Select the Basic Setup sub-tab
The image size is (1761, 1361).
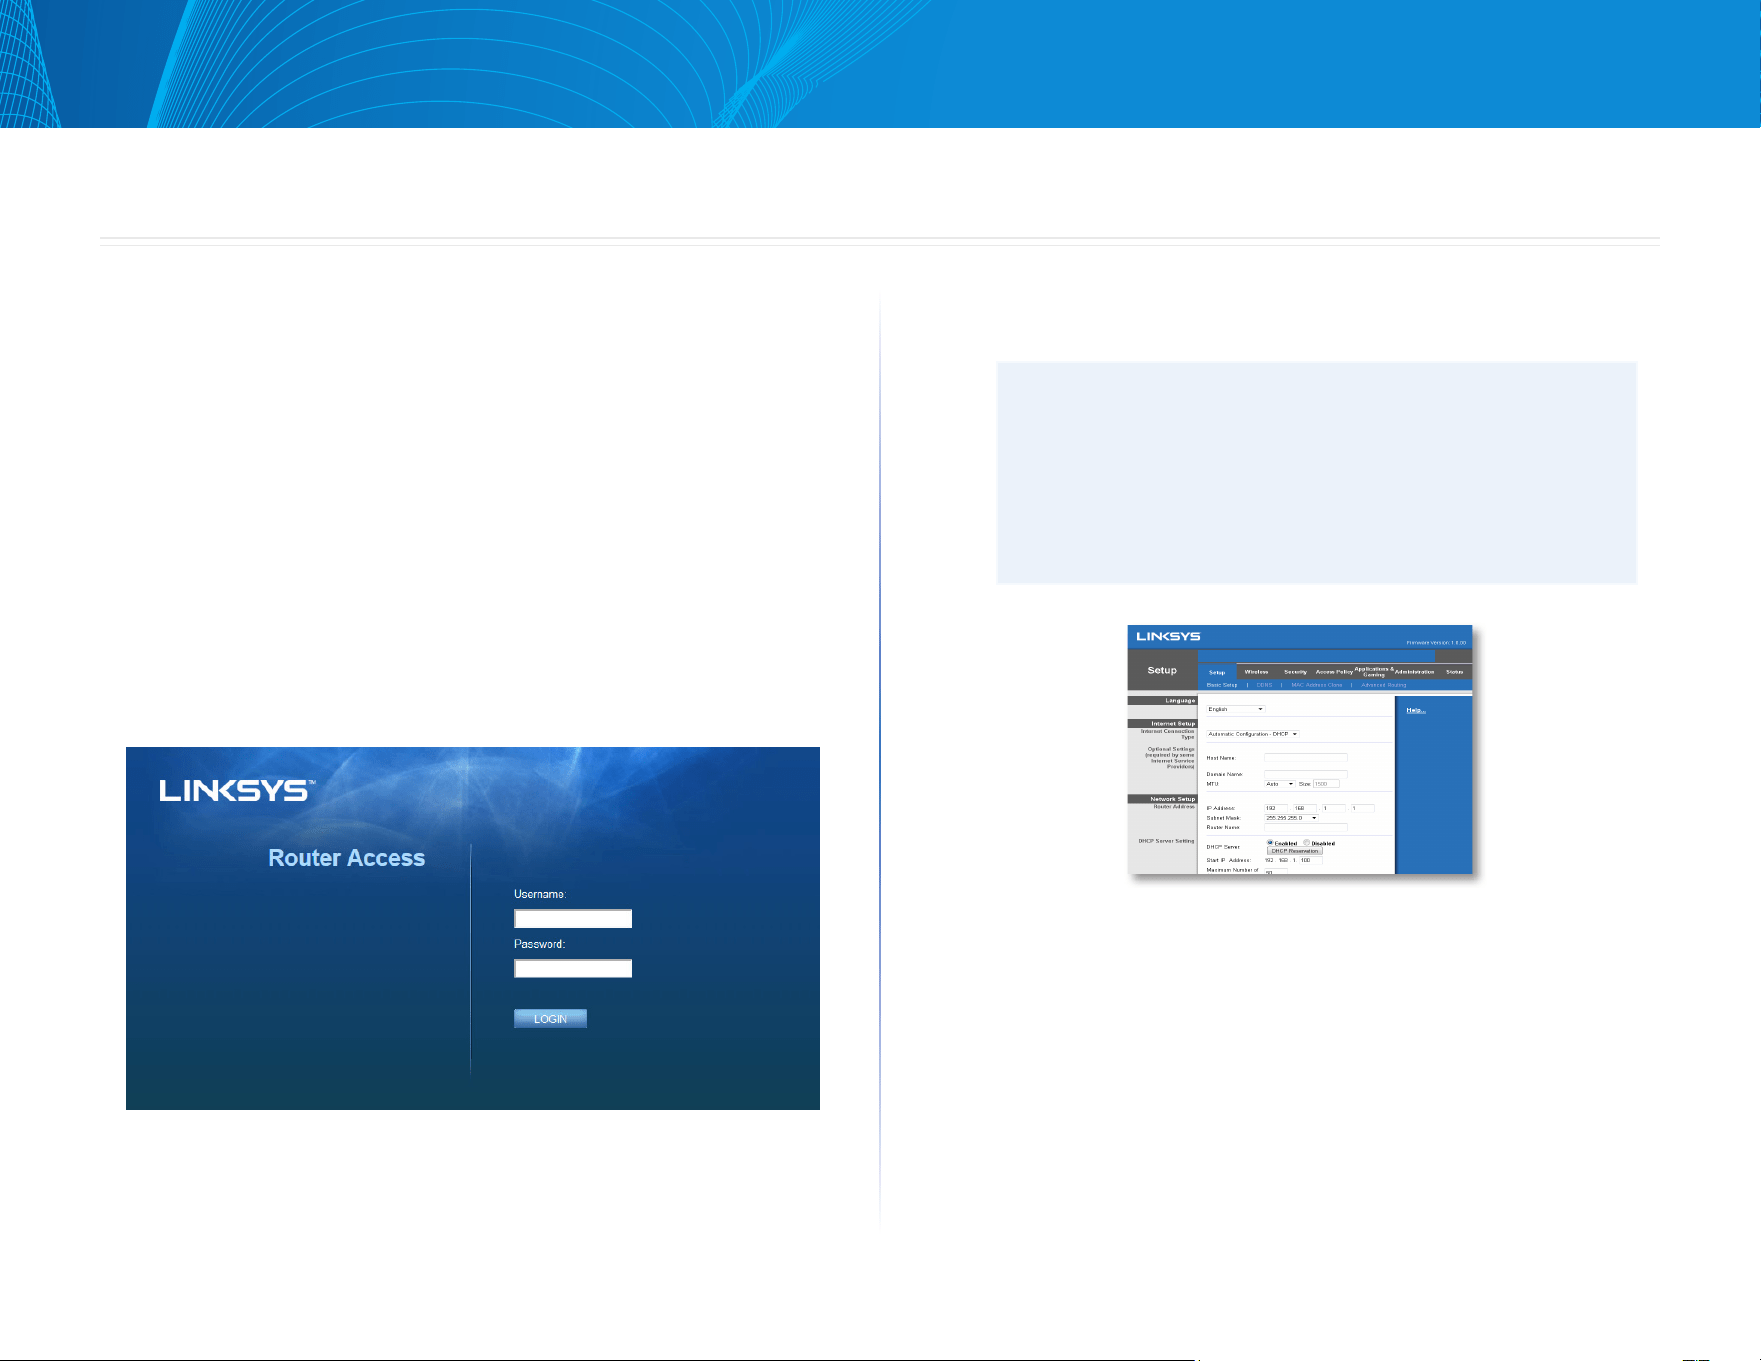pos(1222,685)
